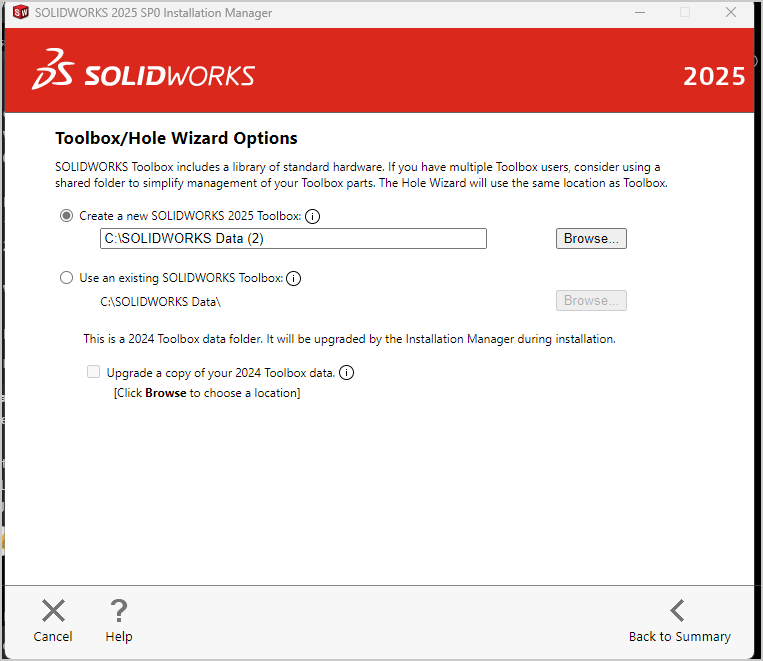Click the Cancel X icon
763x661 pixels.
pos(53,611)
